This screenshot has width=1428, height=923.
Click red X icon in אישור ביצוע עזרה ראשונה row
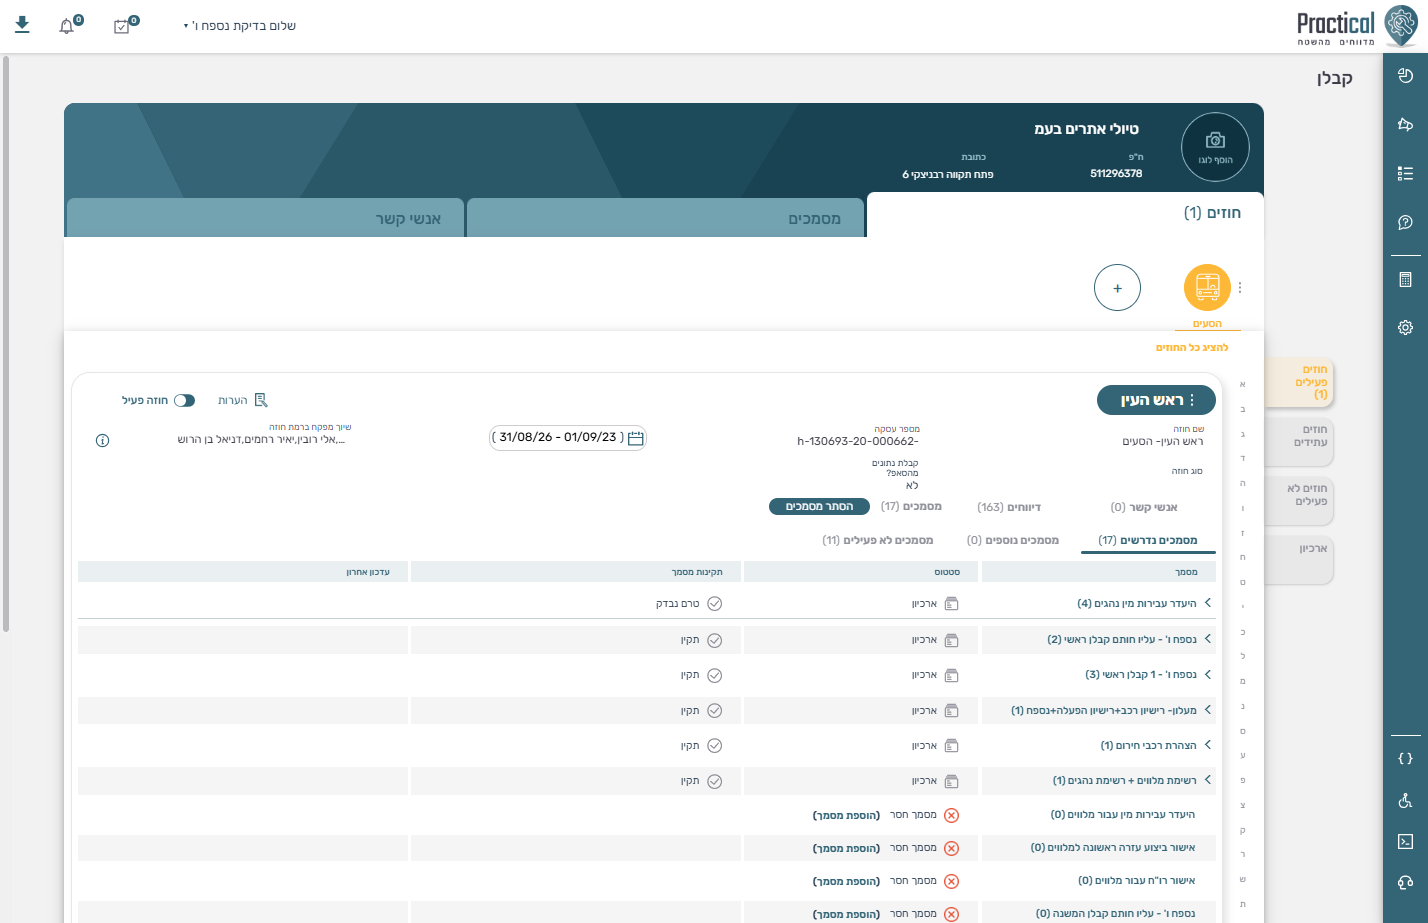coord(951,848)
